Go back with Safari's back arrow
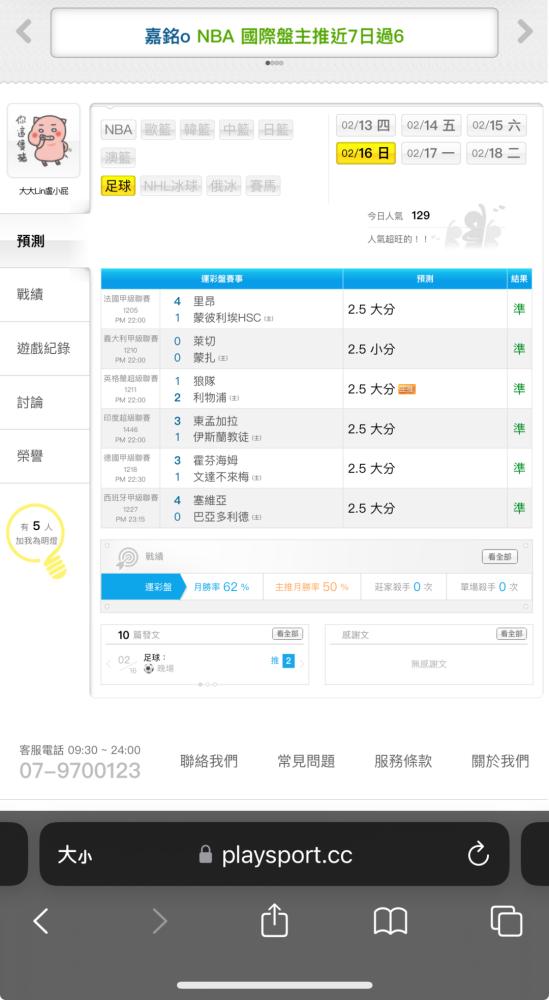The height and width of the screenshot is (1000, 549). (x=41, y=922)
